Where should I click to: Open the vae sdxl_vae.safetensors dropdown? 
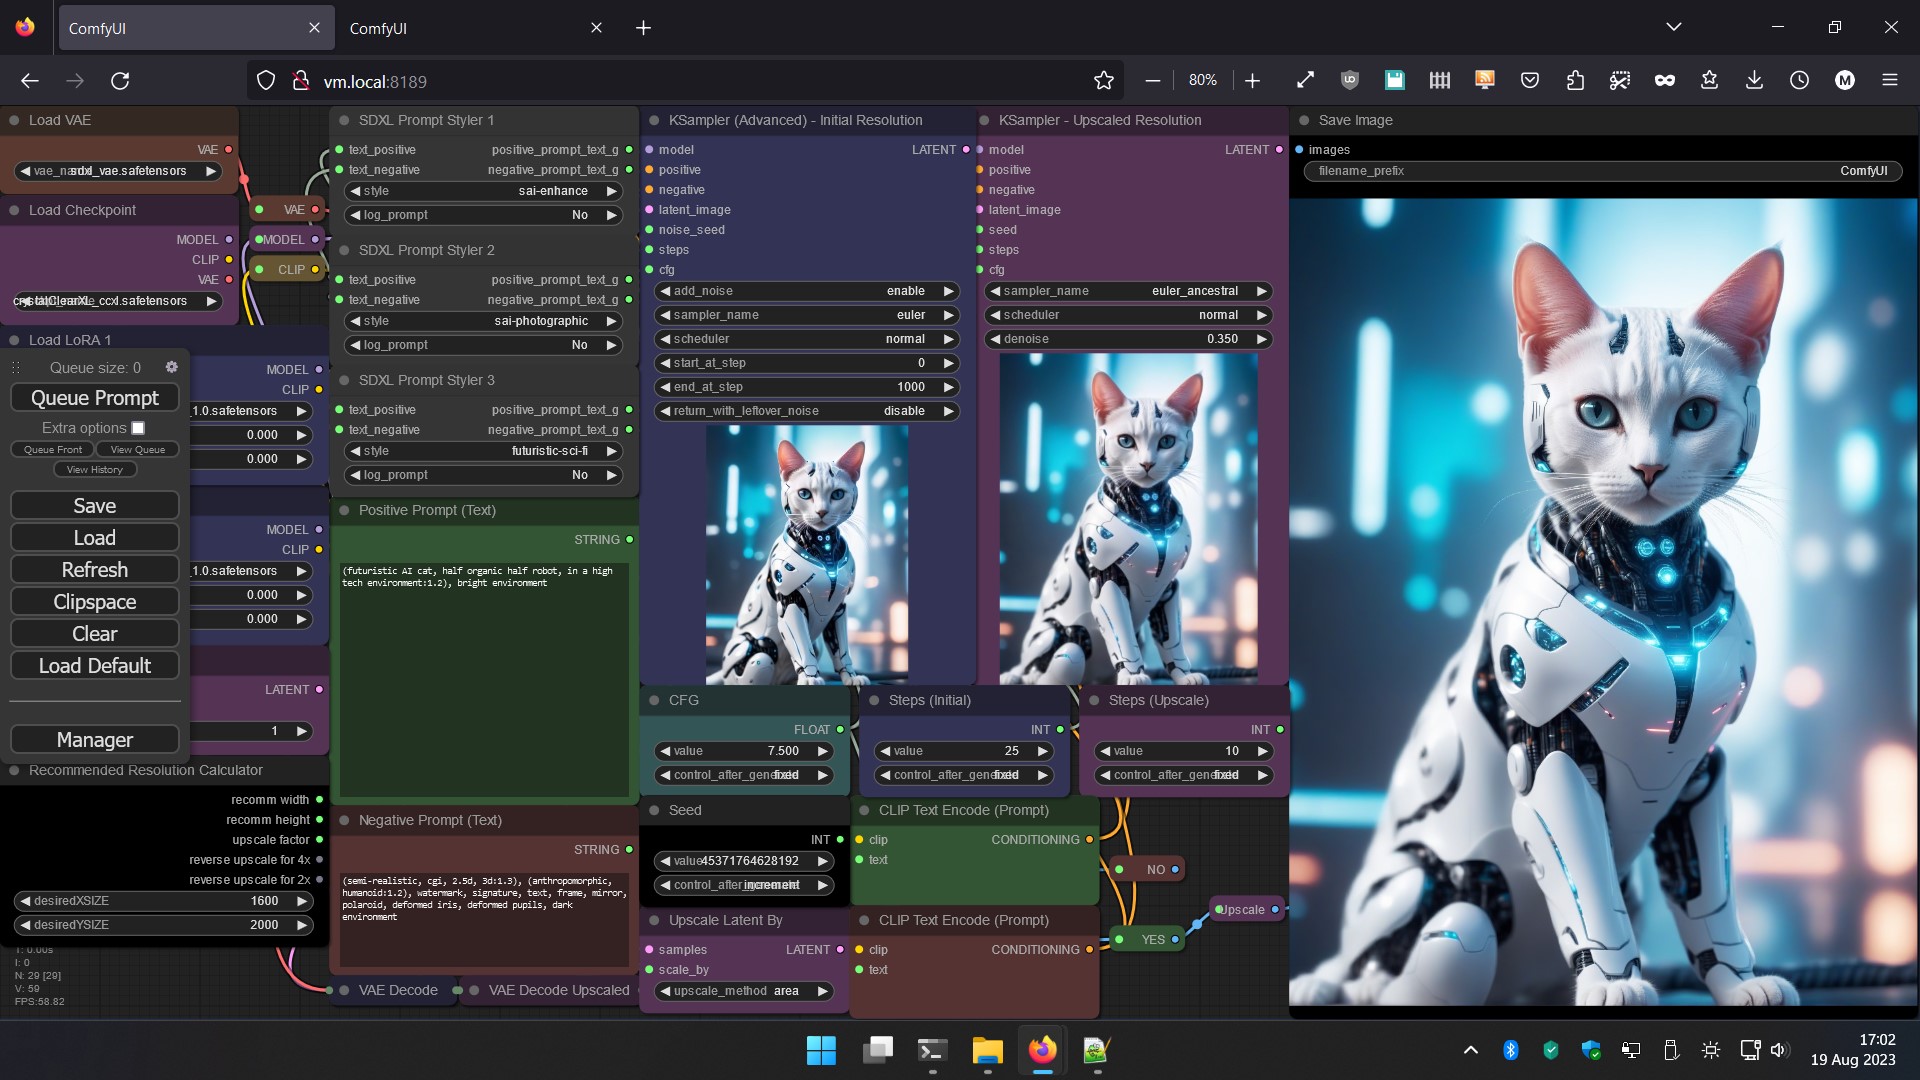pos(118,171)
